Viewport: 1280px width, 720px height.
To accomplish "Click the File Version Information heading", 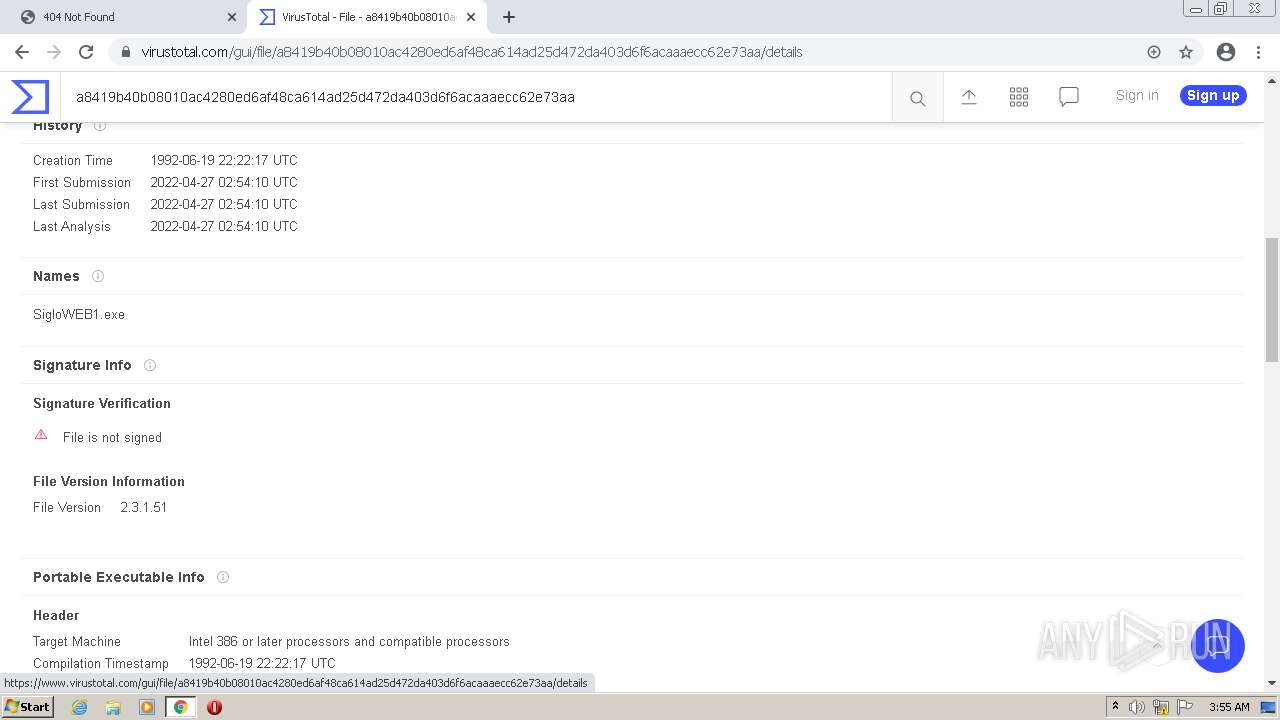I will [109, 481].
